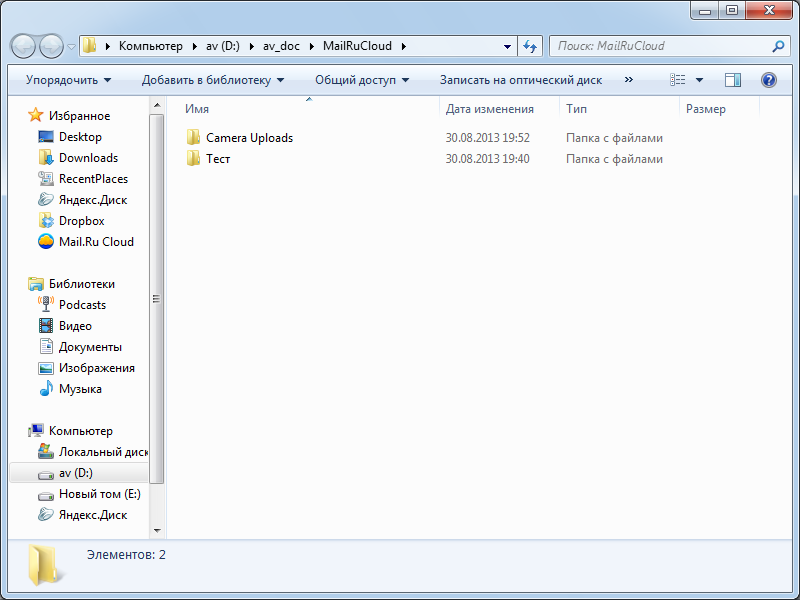Open Podcasts library
The image size is (800, 600).
(82, 305)
